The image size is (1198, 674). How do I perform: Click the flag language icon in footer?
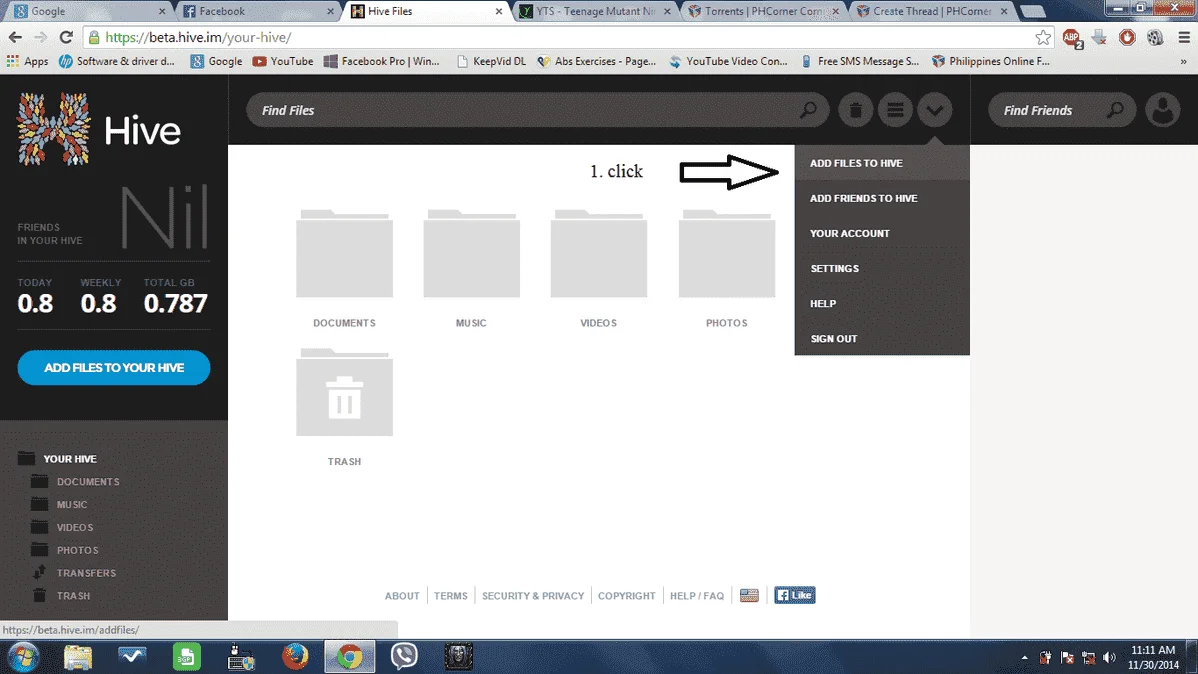pos(750,595)
